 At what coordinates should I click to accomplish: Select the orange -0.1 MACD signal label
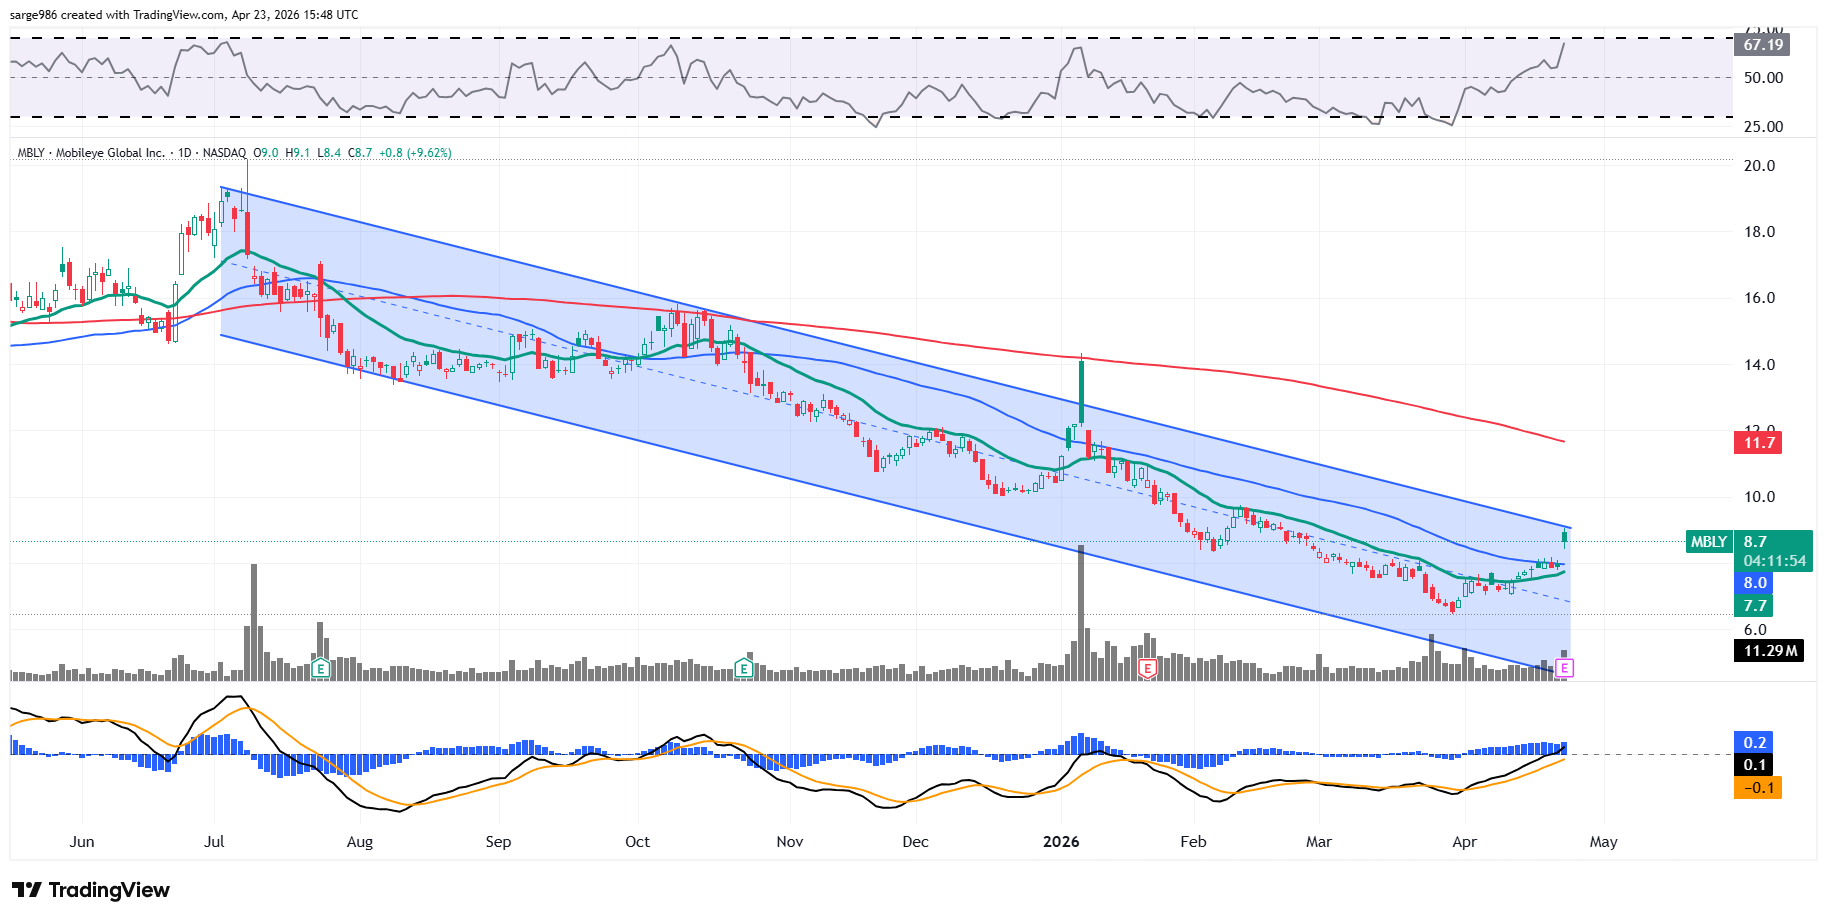coord(1757,788)
